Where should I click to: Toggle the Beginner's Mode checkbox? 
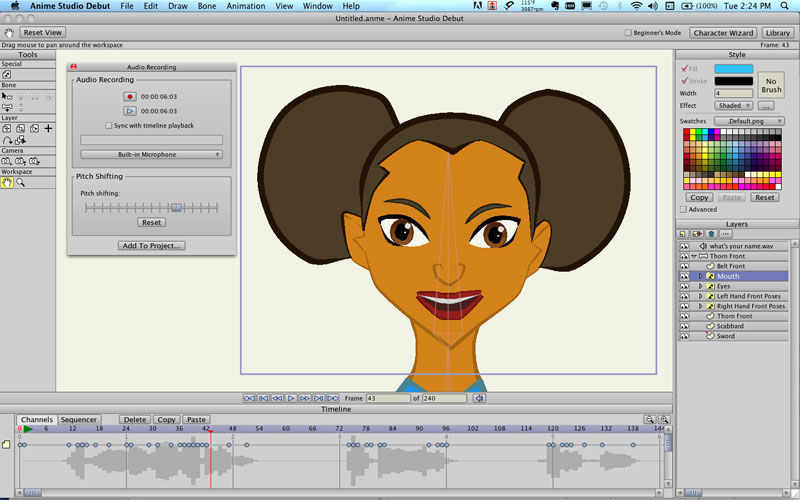[628, 33]
